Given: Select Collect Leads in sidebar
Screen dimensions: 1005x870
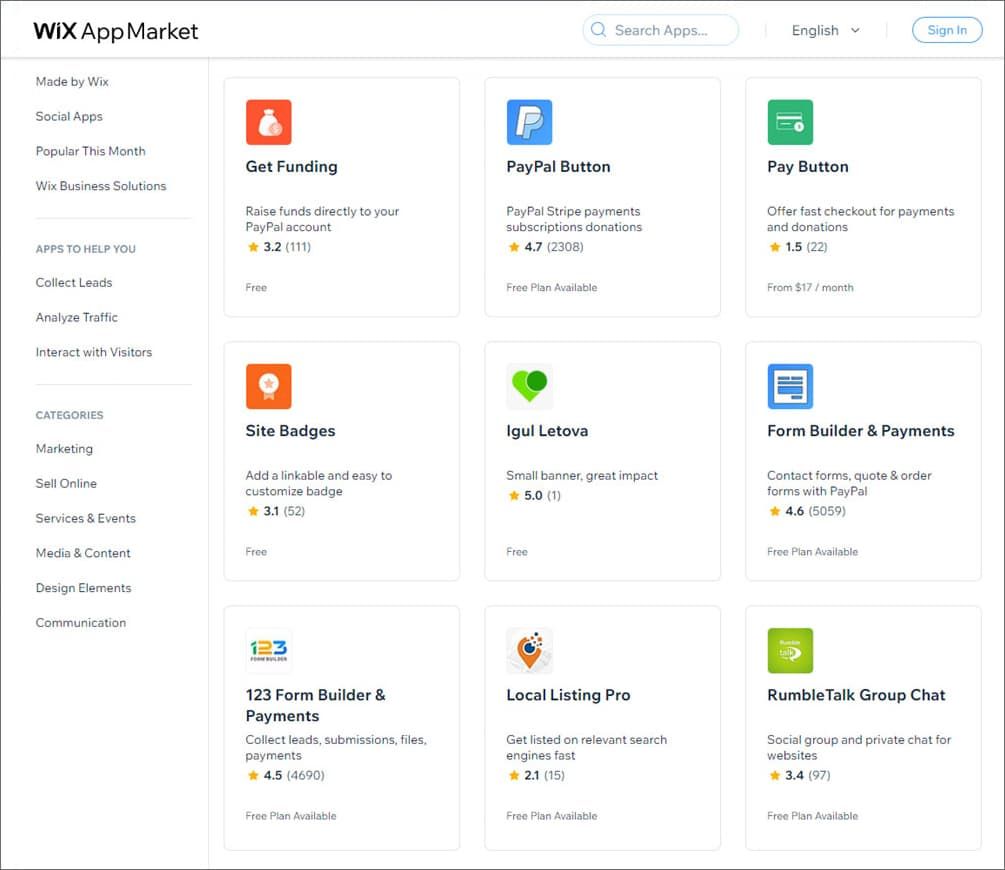Looking at the screenshot, I should 74,283.
